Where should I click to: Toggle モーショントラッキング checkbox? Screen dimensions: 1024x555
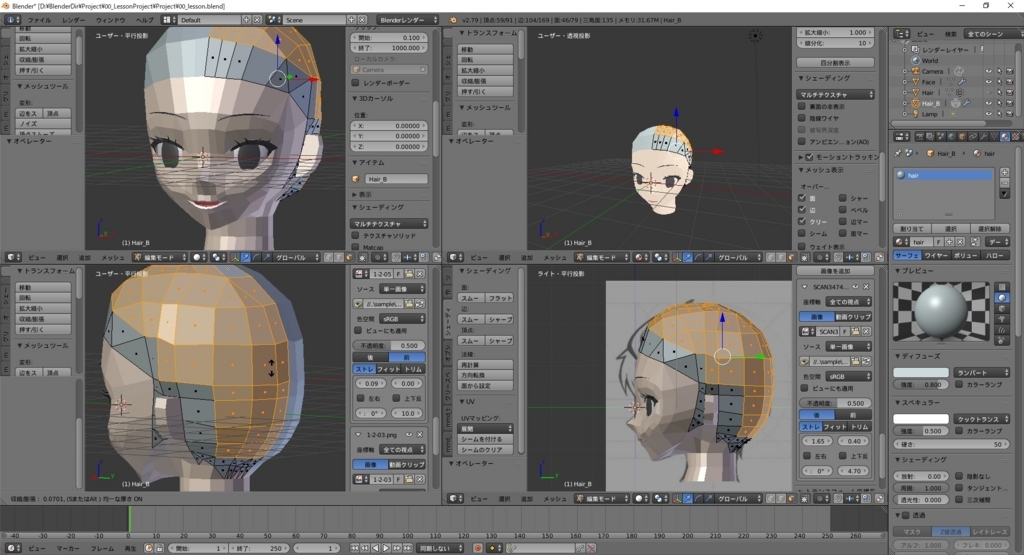tap(810, 157)
